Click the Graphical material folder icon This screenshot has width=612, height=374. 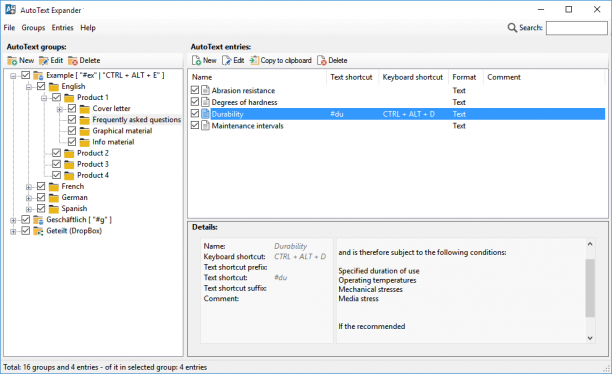(85, 131)
